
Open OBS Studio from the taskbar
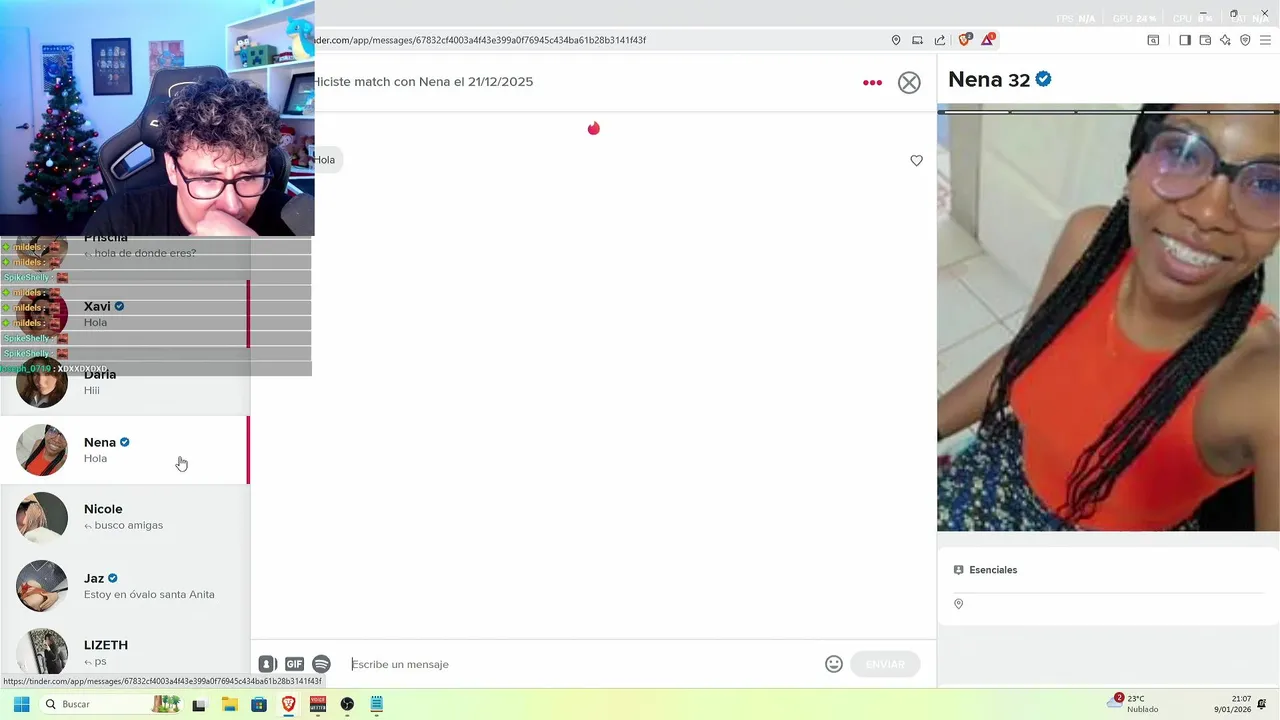347,704
